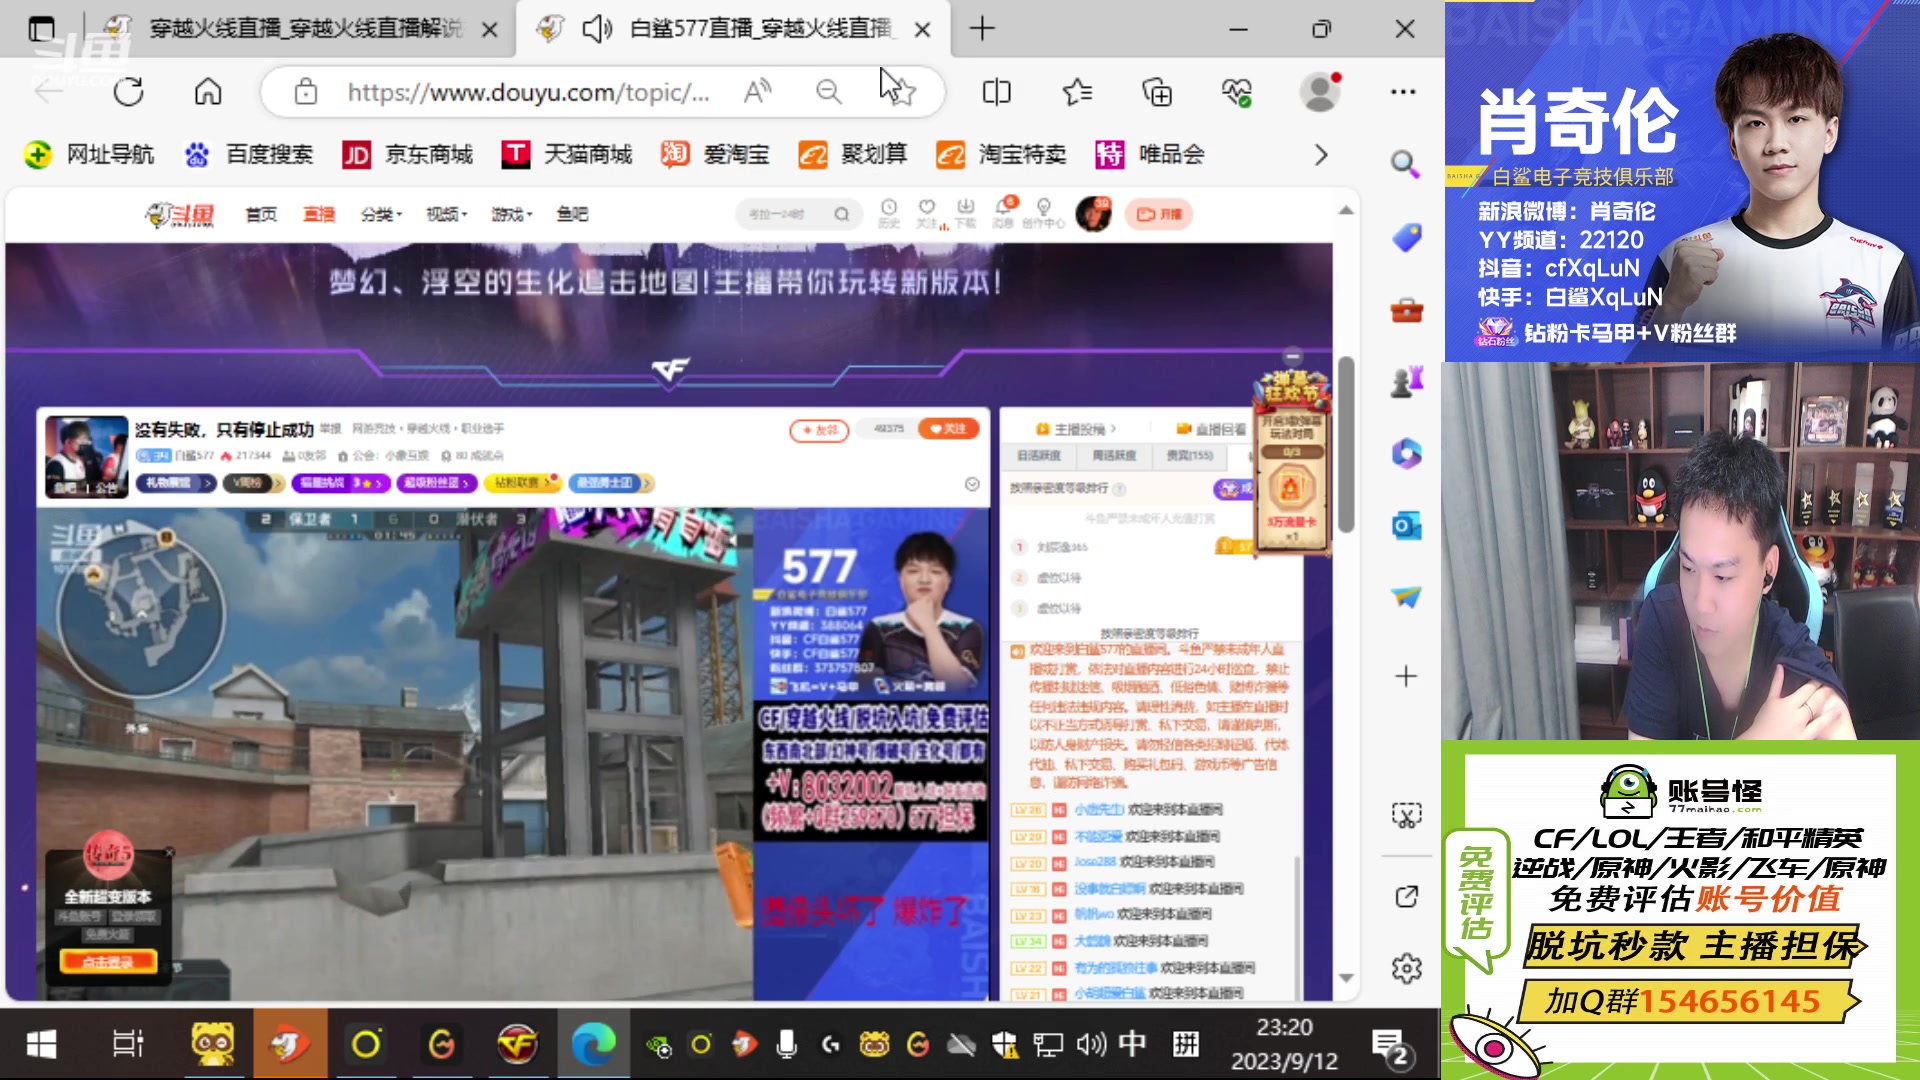Open Browser essentials heart icon

1237,92
